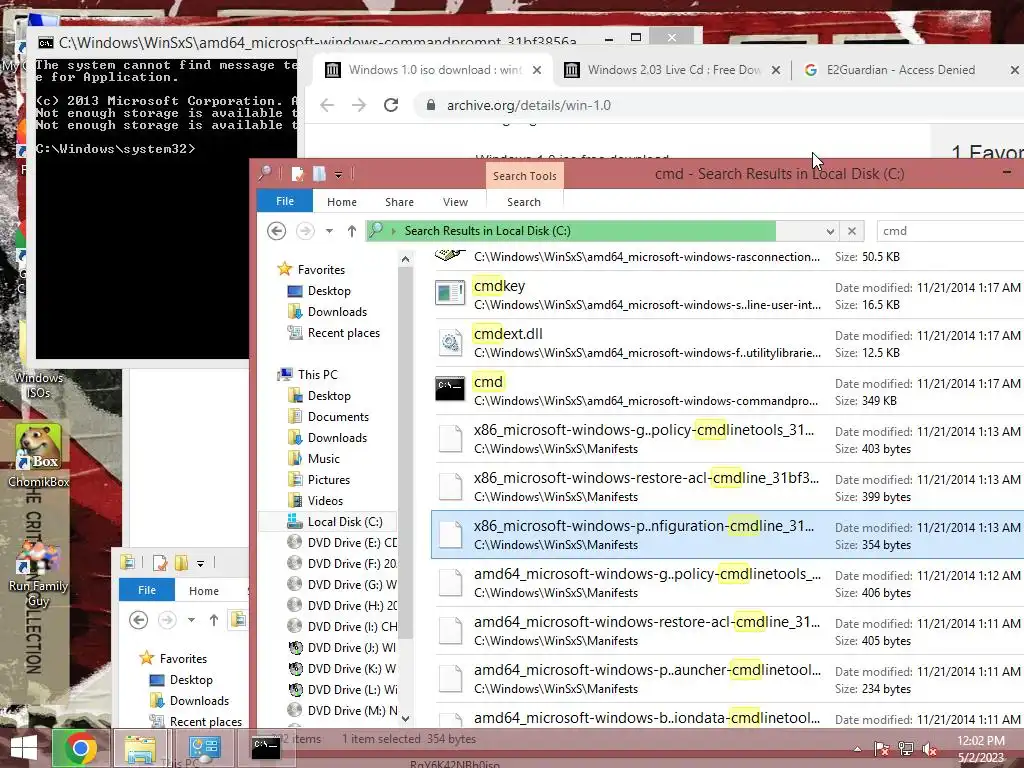Open Run Family Guy desktop shortcut

tap(39, 575)
